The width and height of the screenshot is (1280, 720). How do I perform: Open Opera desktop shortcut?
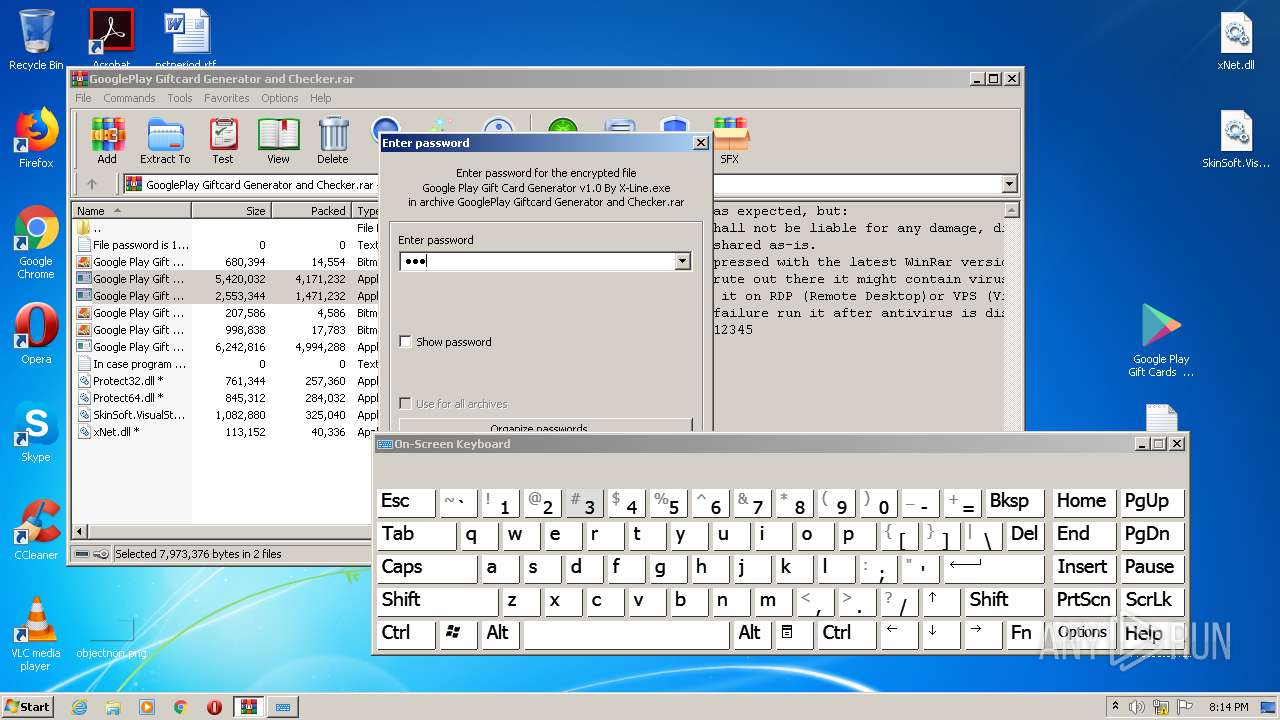[x=36, y=333]
